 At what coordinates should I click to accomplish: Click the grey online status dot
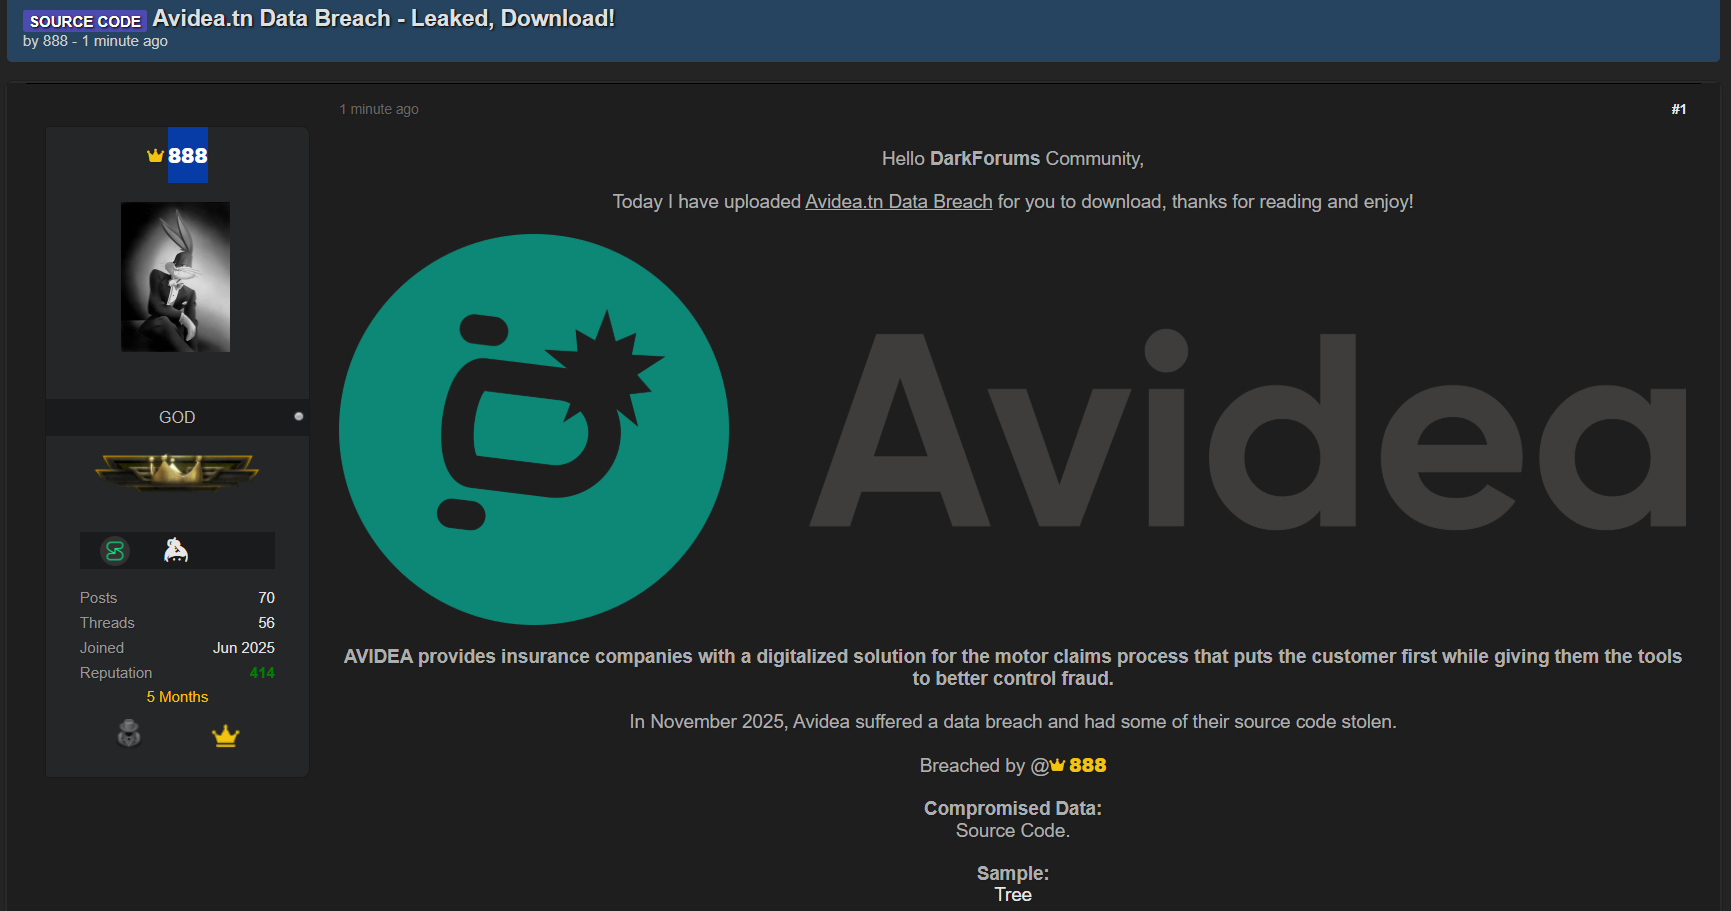click(x=298, y=416)
